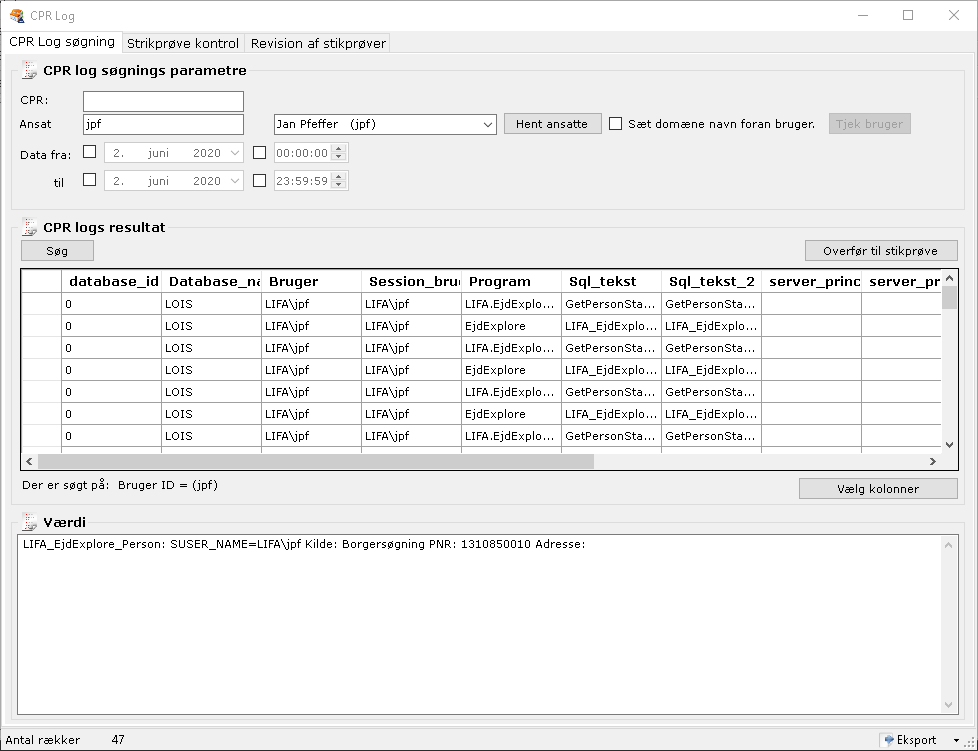Click the Eksport icon in status bar
The height and width of the screenshot is (751, 978).
click(x=887, y=740)
